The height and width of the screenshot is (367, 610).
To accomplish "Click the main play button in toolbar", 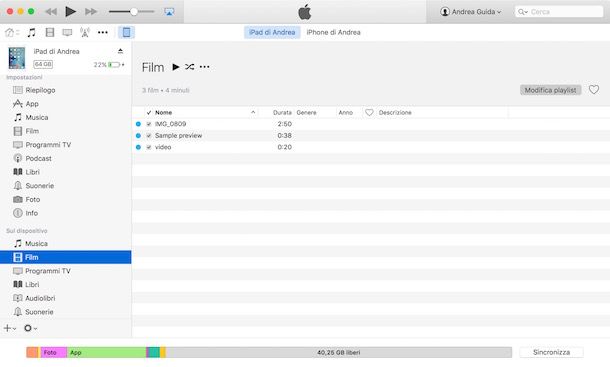I will click(70, 12).
